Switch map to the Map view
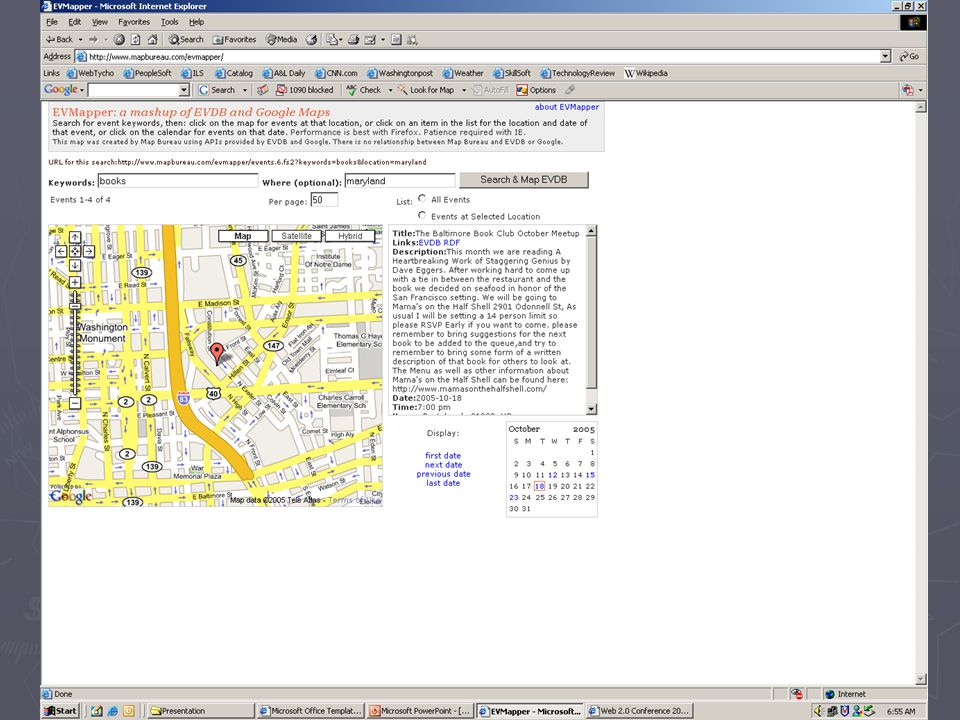This screenshot has width=960, height=720. tap(242, 236)
